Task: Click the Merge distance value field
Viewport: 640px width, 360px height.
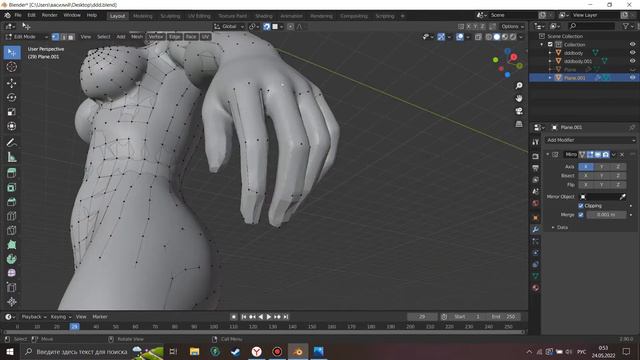Action: click(x=606, y=215)
